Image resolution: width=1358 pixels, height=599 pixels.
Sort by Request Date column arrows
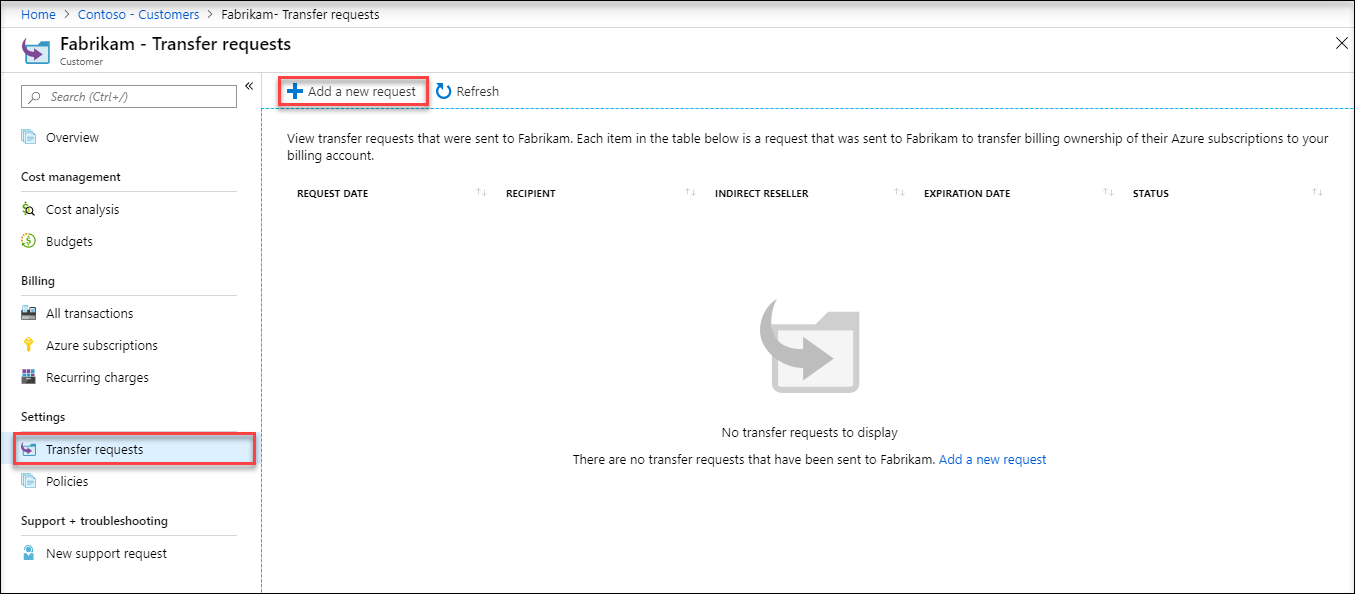(482, 192)
